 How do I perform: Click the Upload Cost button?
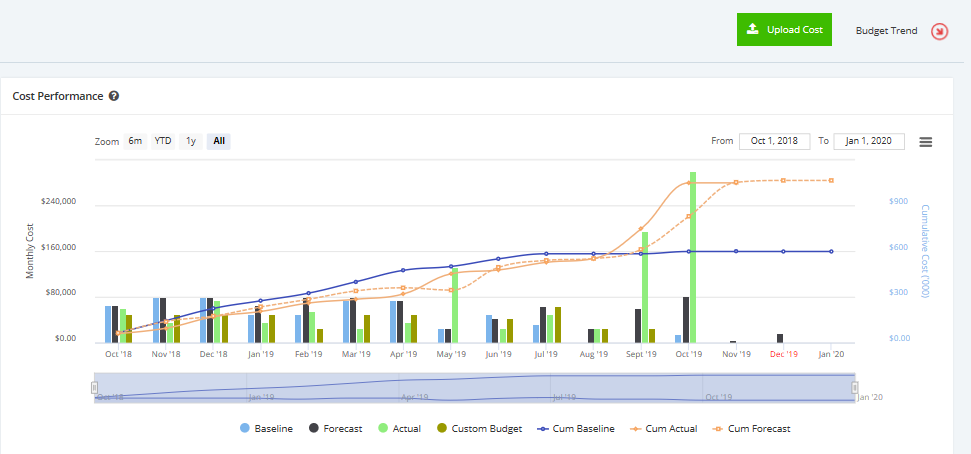pyautogui.click(x=784, y=29)
